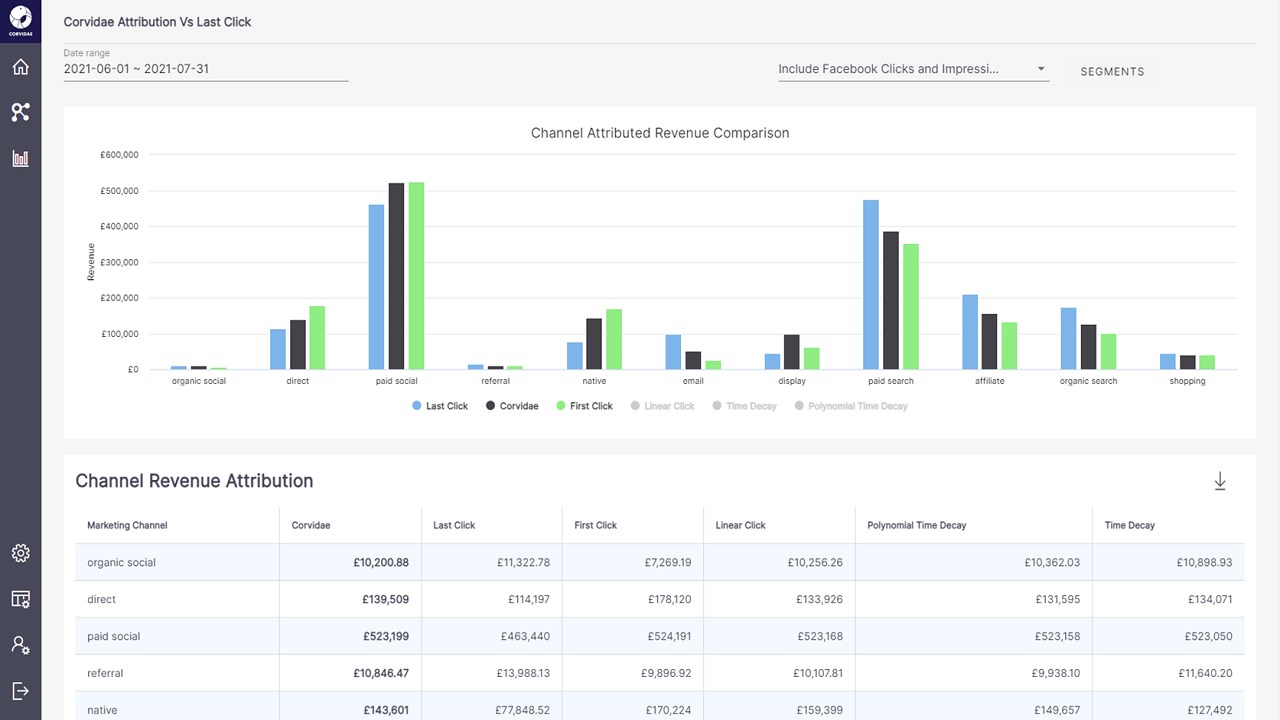Enable the Polynomial Time Decay legend series
1280x720 pixels.
(851, 406)
